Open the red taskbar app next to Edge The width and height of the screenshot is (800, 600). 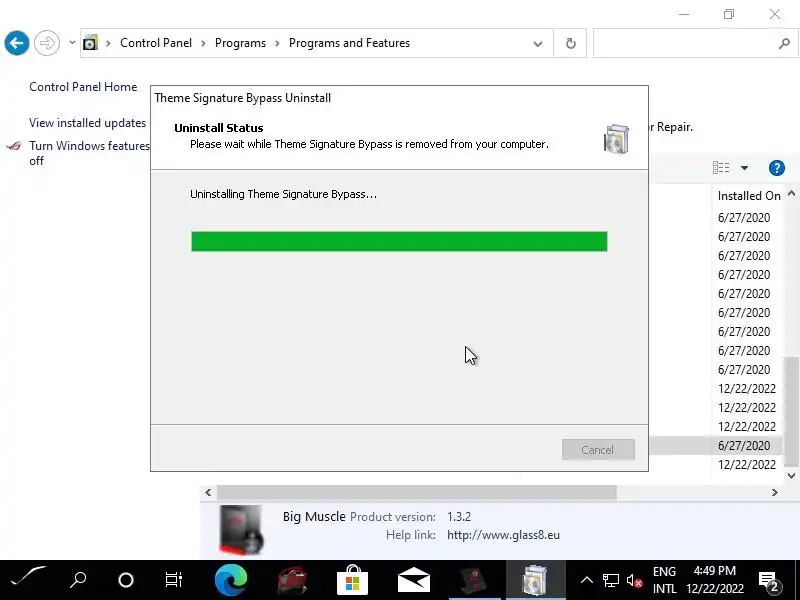tap(292, 580)
